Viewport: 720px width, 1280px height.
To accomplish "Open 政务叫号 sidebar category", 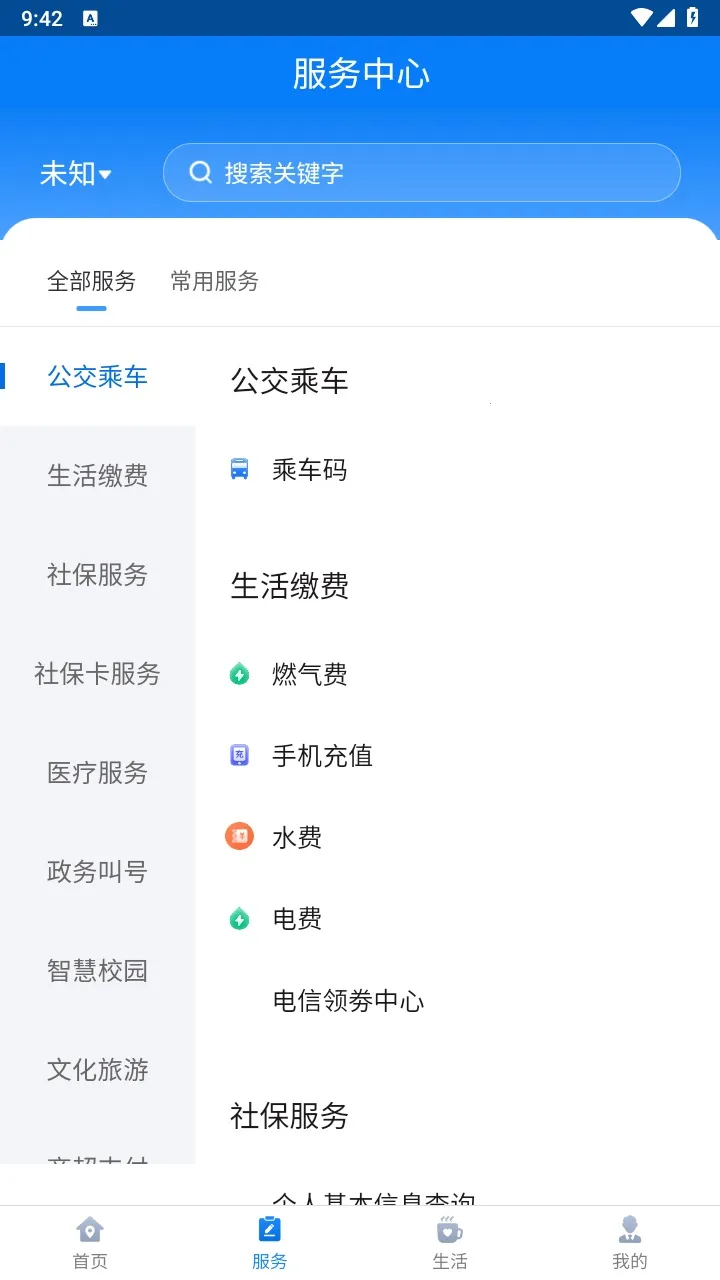I will [x=98, y=872].
